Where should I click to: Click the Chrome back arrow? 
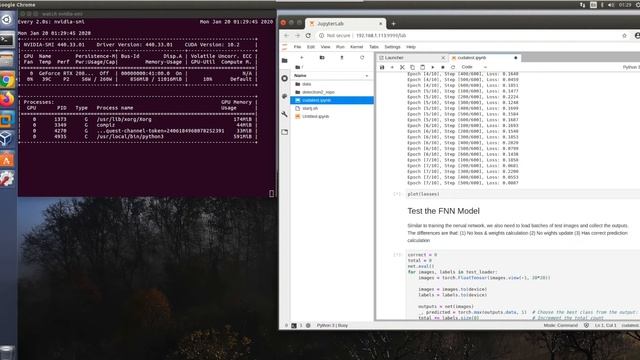point(286,36)
